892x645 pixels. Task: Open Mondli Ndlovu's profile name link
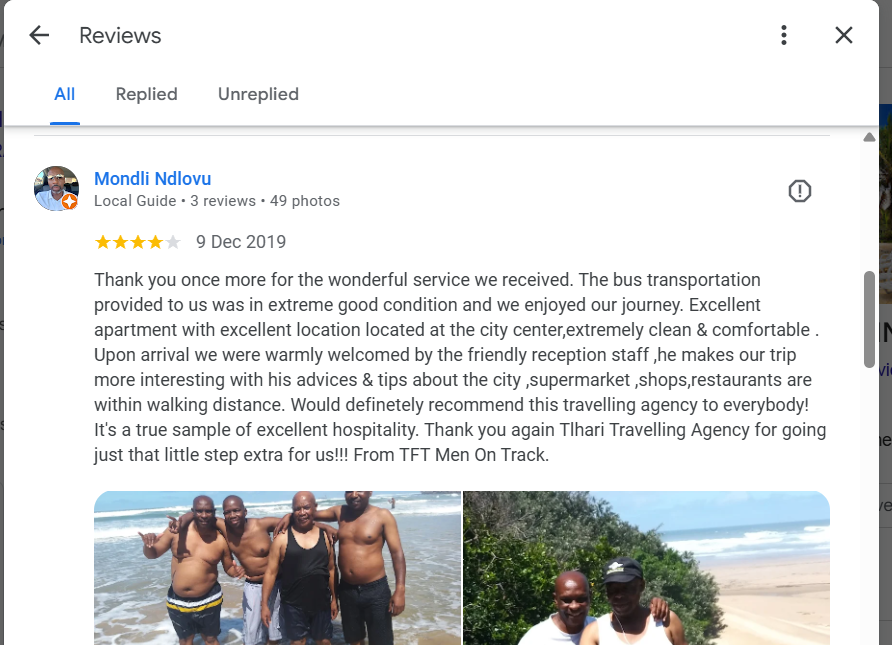coord(152,179)
